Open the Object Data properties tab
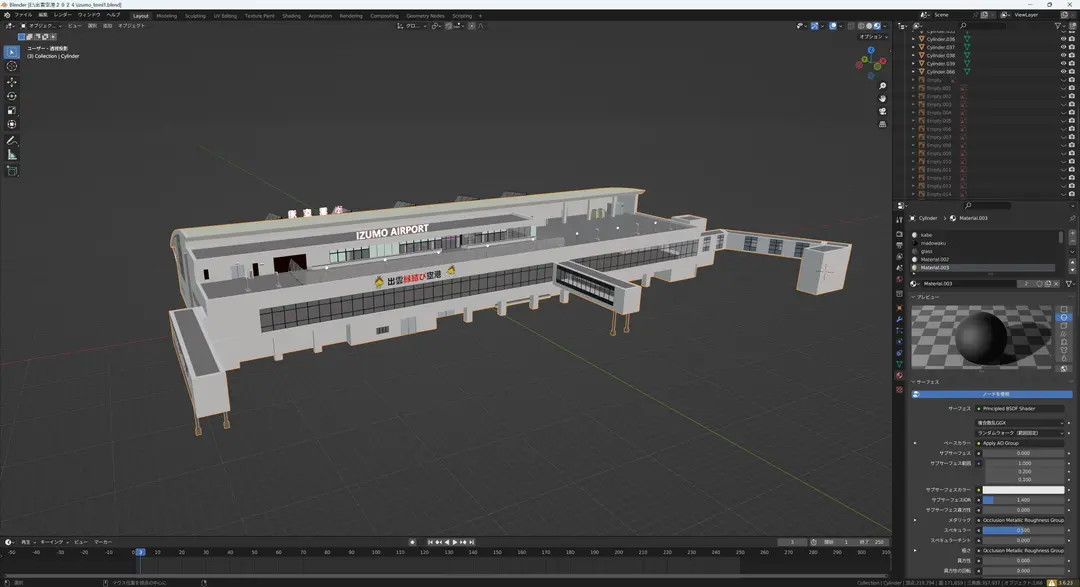The width and height of the screenshot is (1080, 587). coord(899,364)
